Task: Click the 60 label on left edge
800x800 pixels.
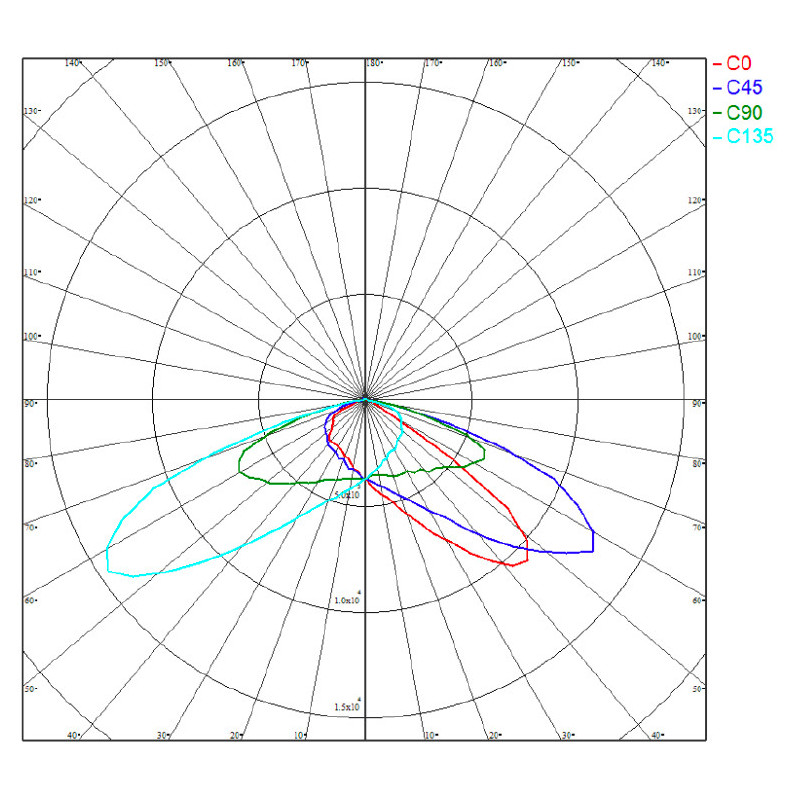Action: coord(30,601)
